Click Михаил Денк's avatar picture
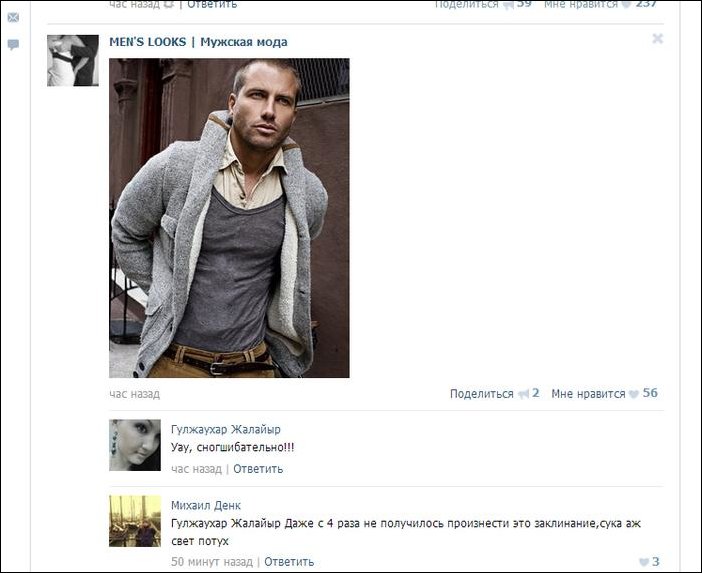 click(135, 521)
